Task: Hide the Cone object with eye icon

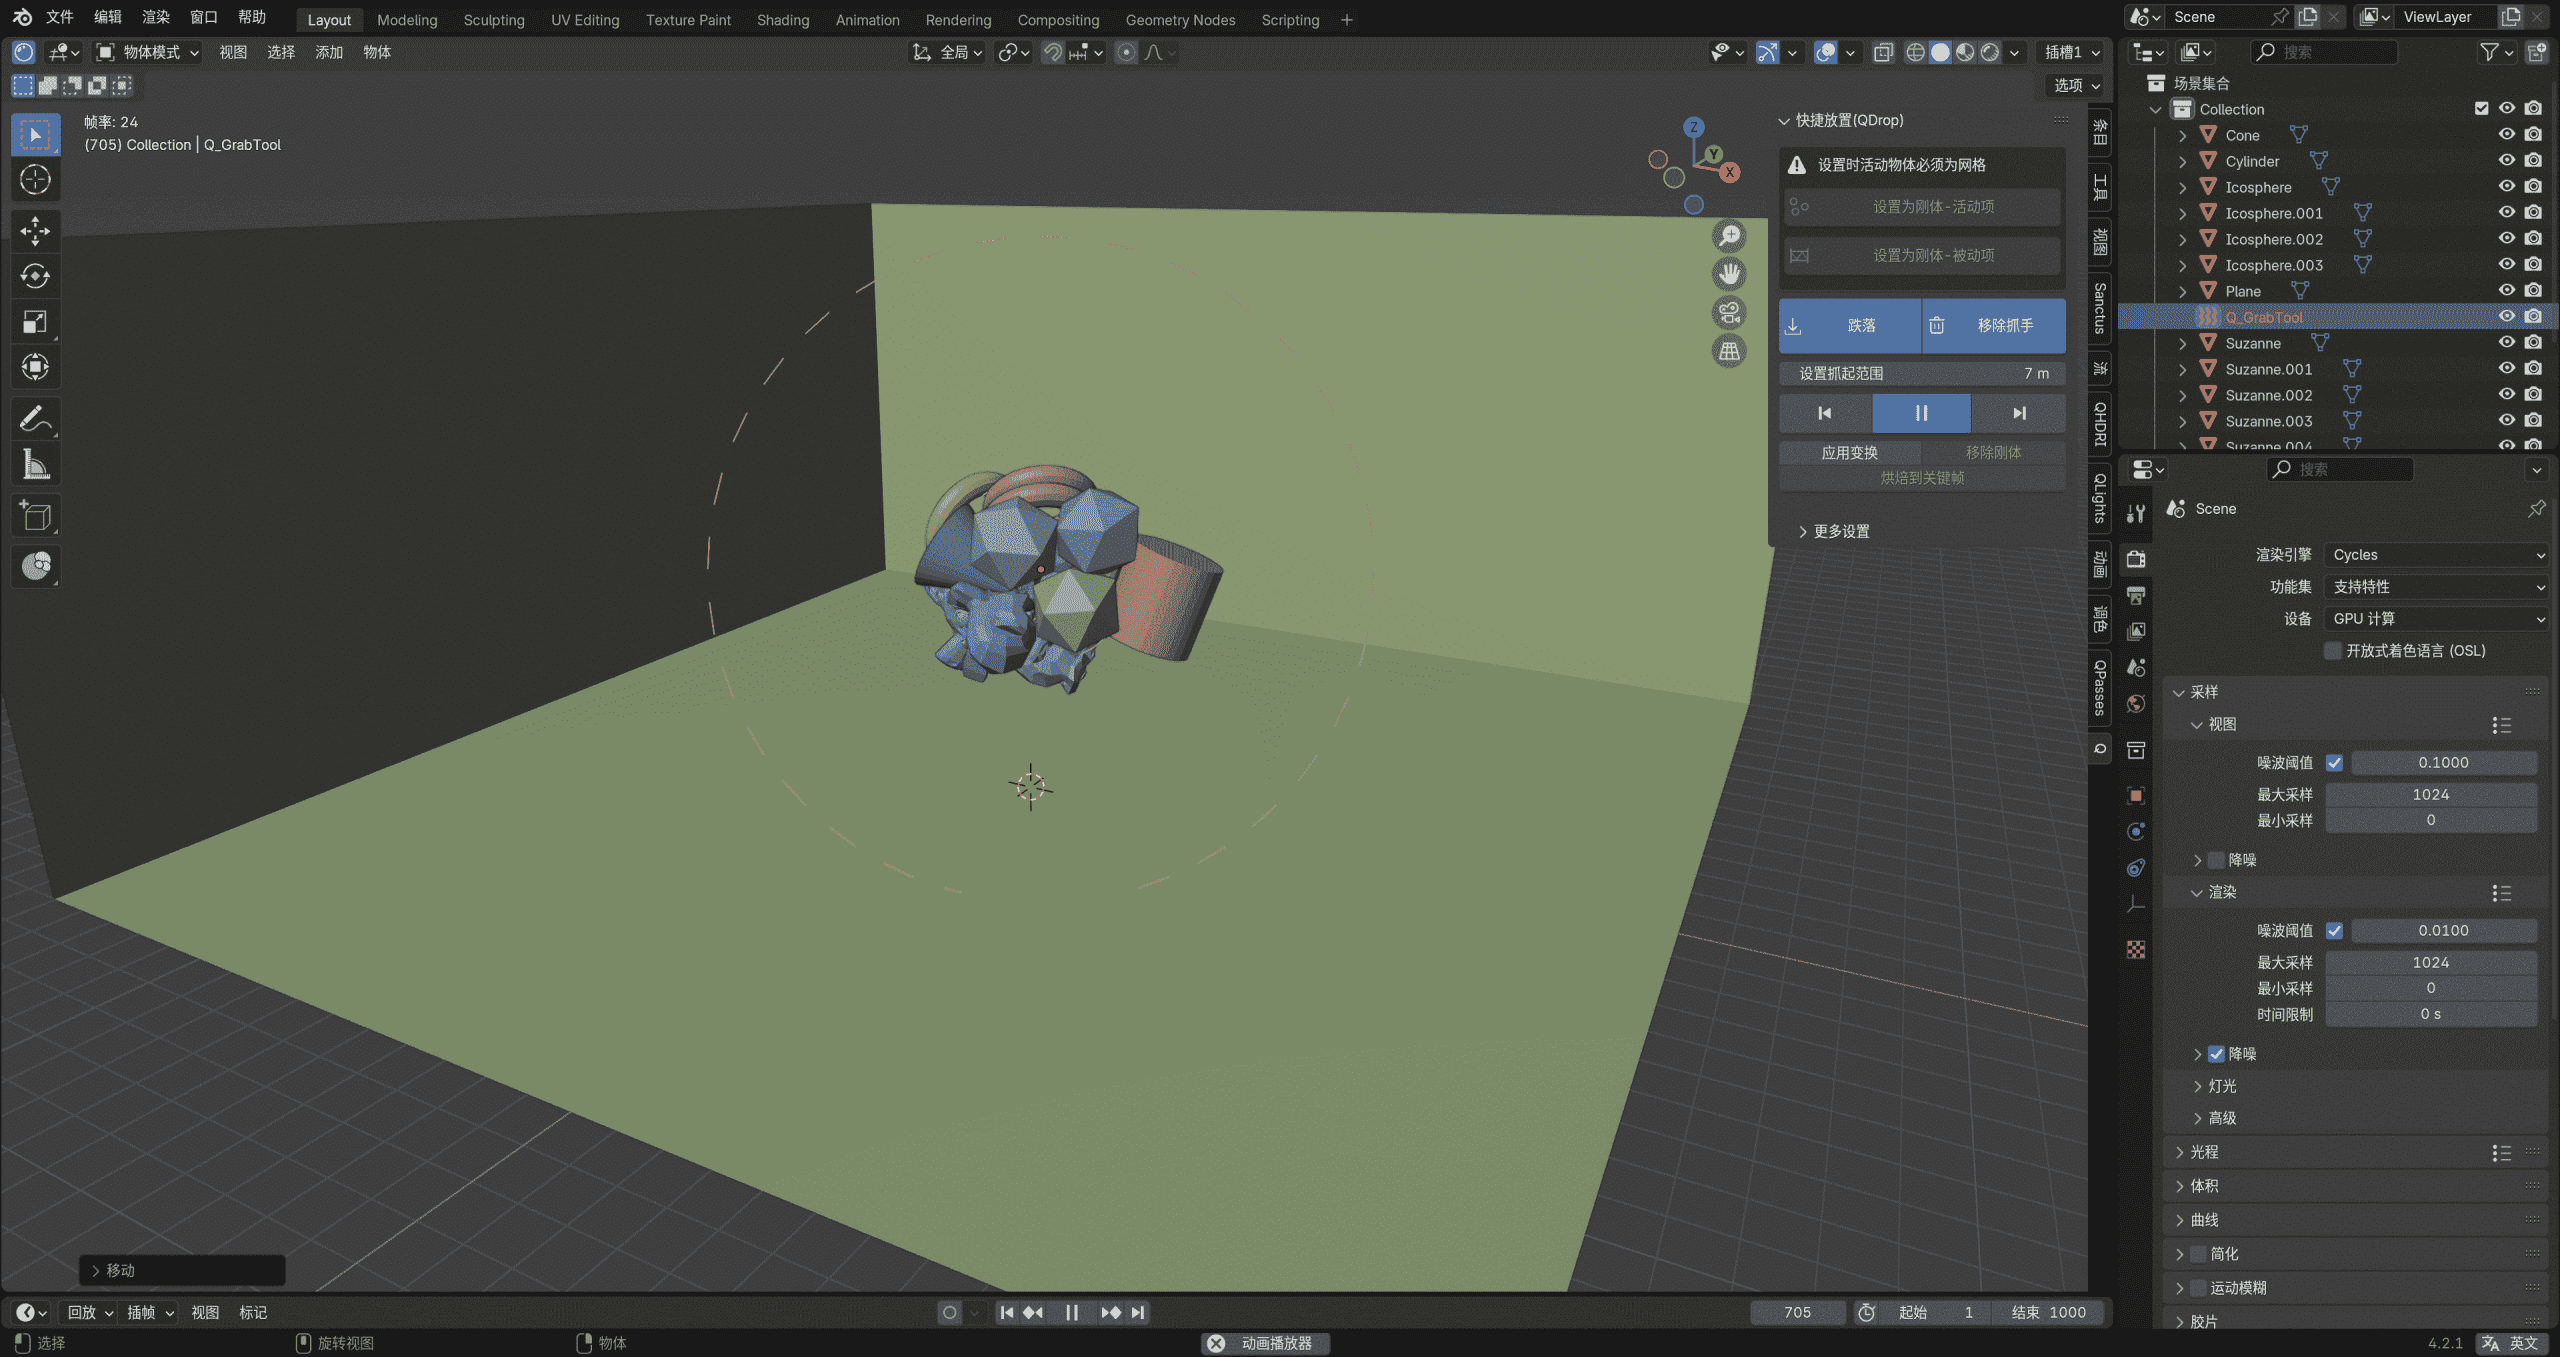Action: coord(2506,134)
